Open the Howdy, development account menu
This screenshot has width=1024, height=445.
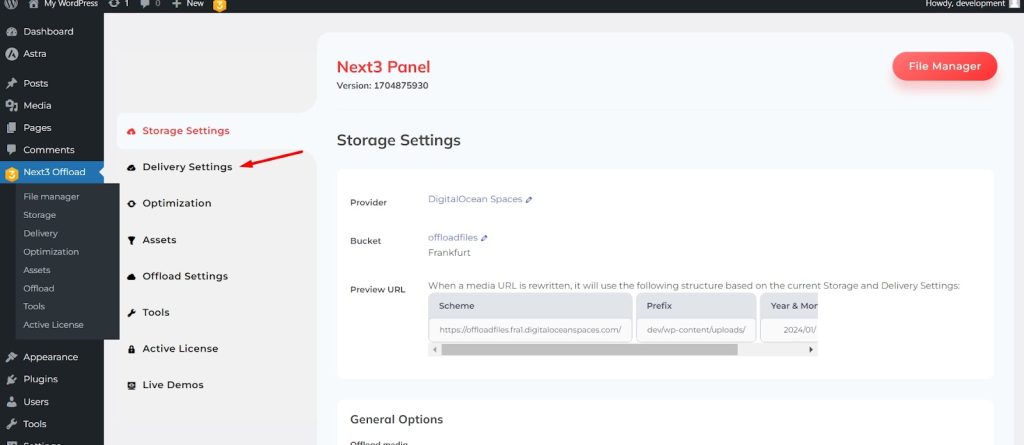click(x=972, y=4)
